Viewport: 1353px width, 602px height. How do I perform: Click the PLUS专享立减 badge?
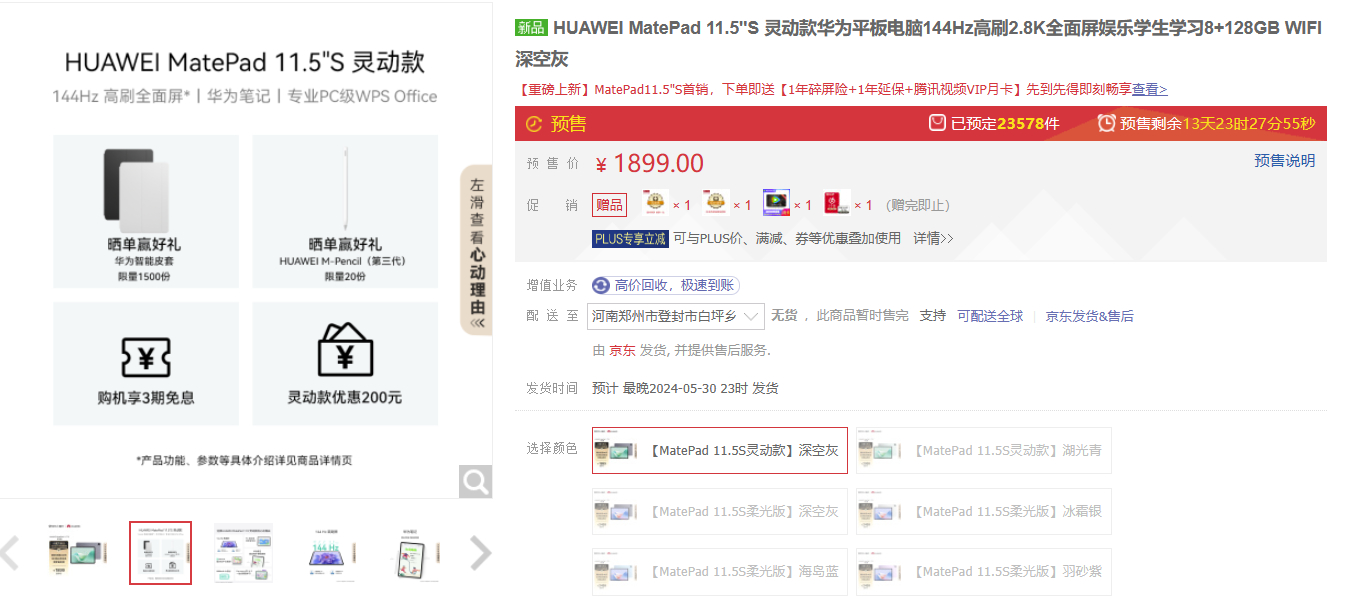629,239
